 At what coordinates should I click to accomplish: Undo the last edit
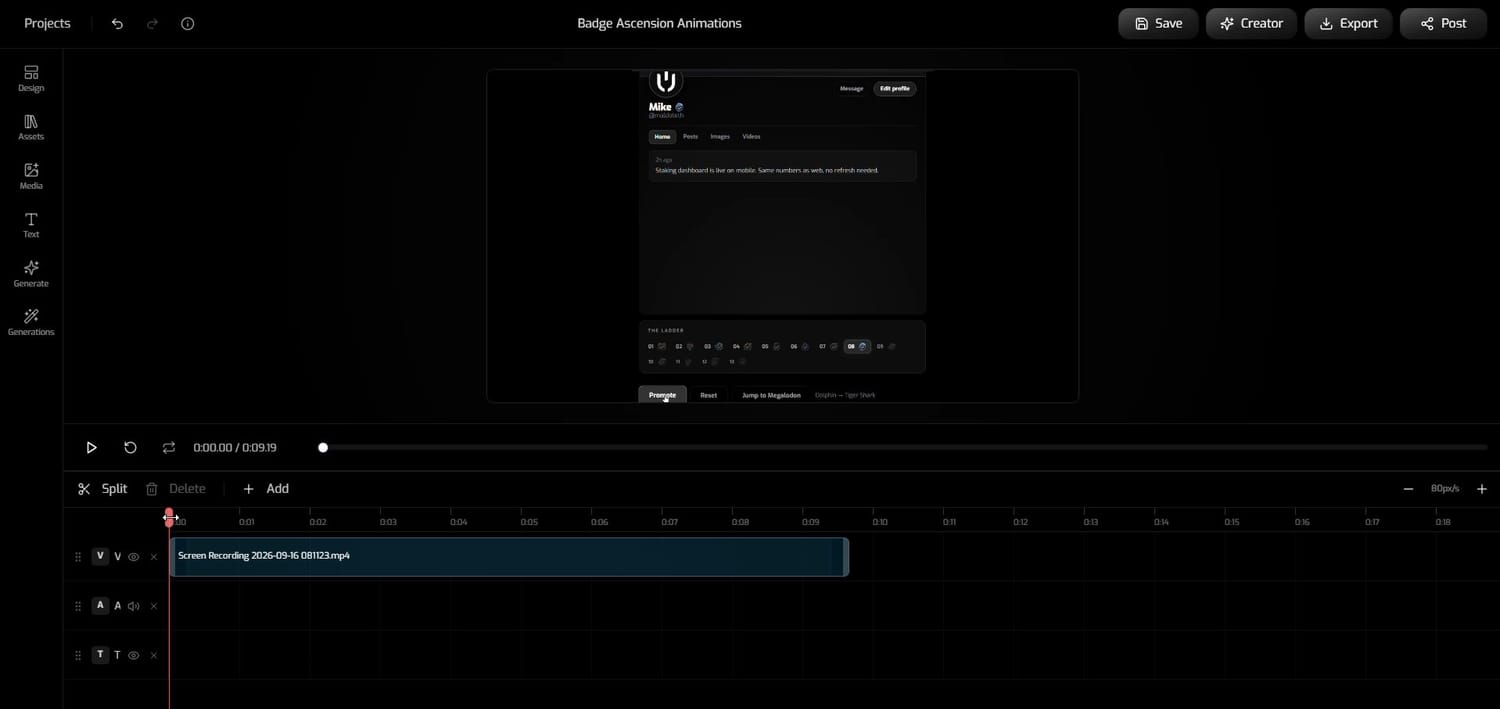pos(117,23)
